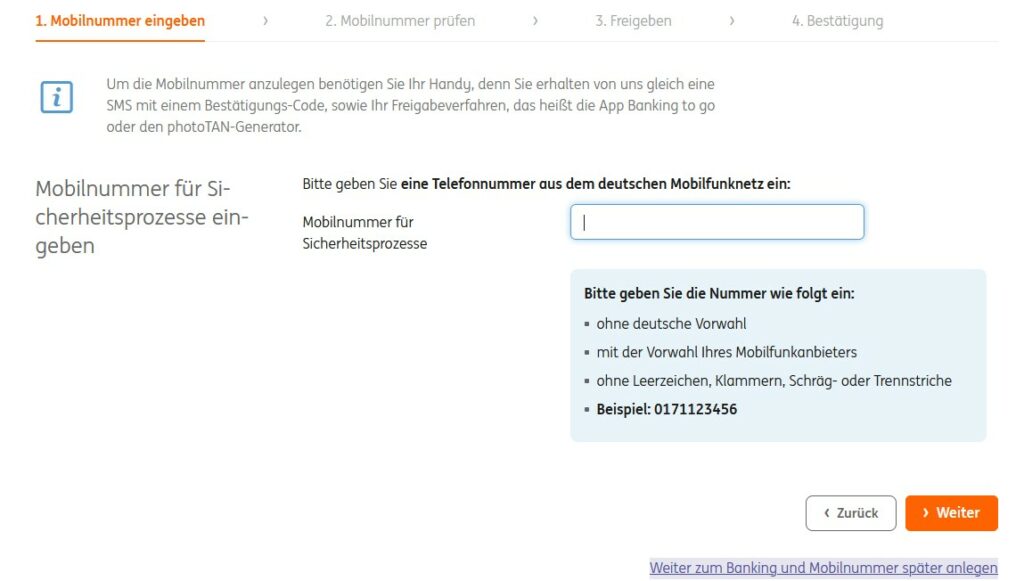Click hint 'mit der Vorwahl Ihres Mobilfunkanbieters'

(727, 353)
